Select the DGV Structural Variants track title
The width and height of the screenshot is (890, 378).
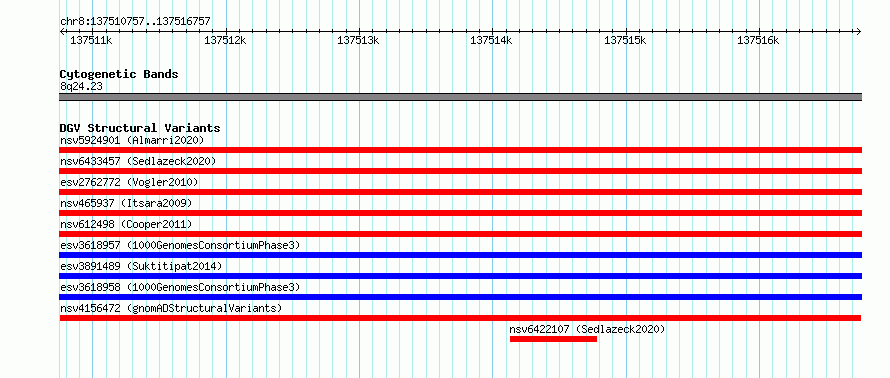point(140,128)
